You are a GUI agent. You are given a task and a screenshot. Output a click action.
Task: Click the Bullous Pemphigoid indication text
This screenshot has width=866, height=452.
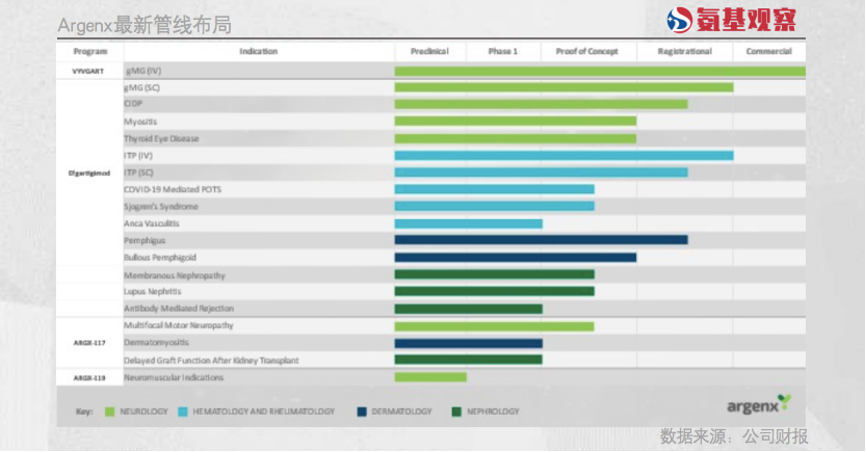point(160,257)
